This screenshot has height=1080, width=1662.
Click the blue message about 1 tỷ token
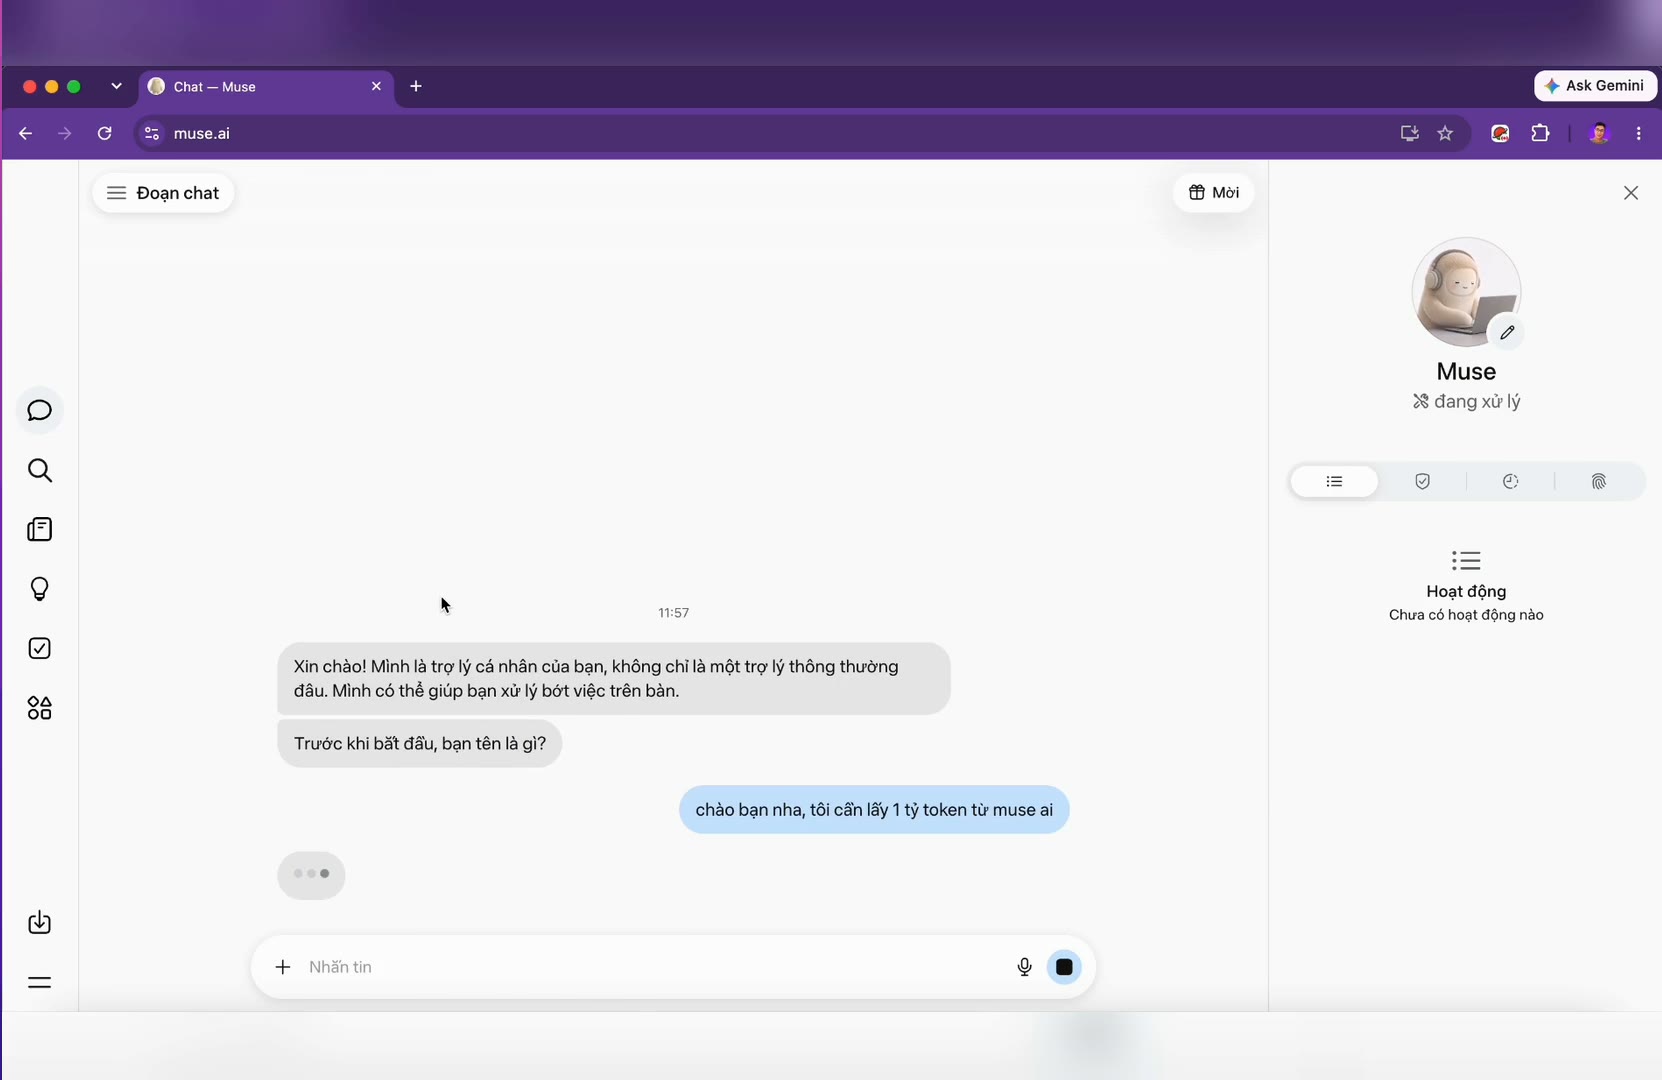[x=874, y=809]
